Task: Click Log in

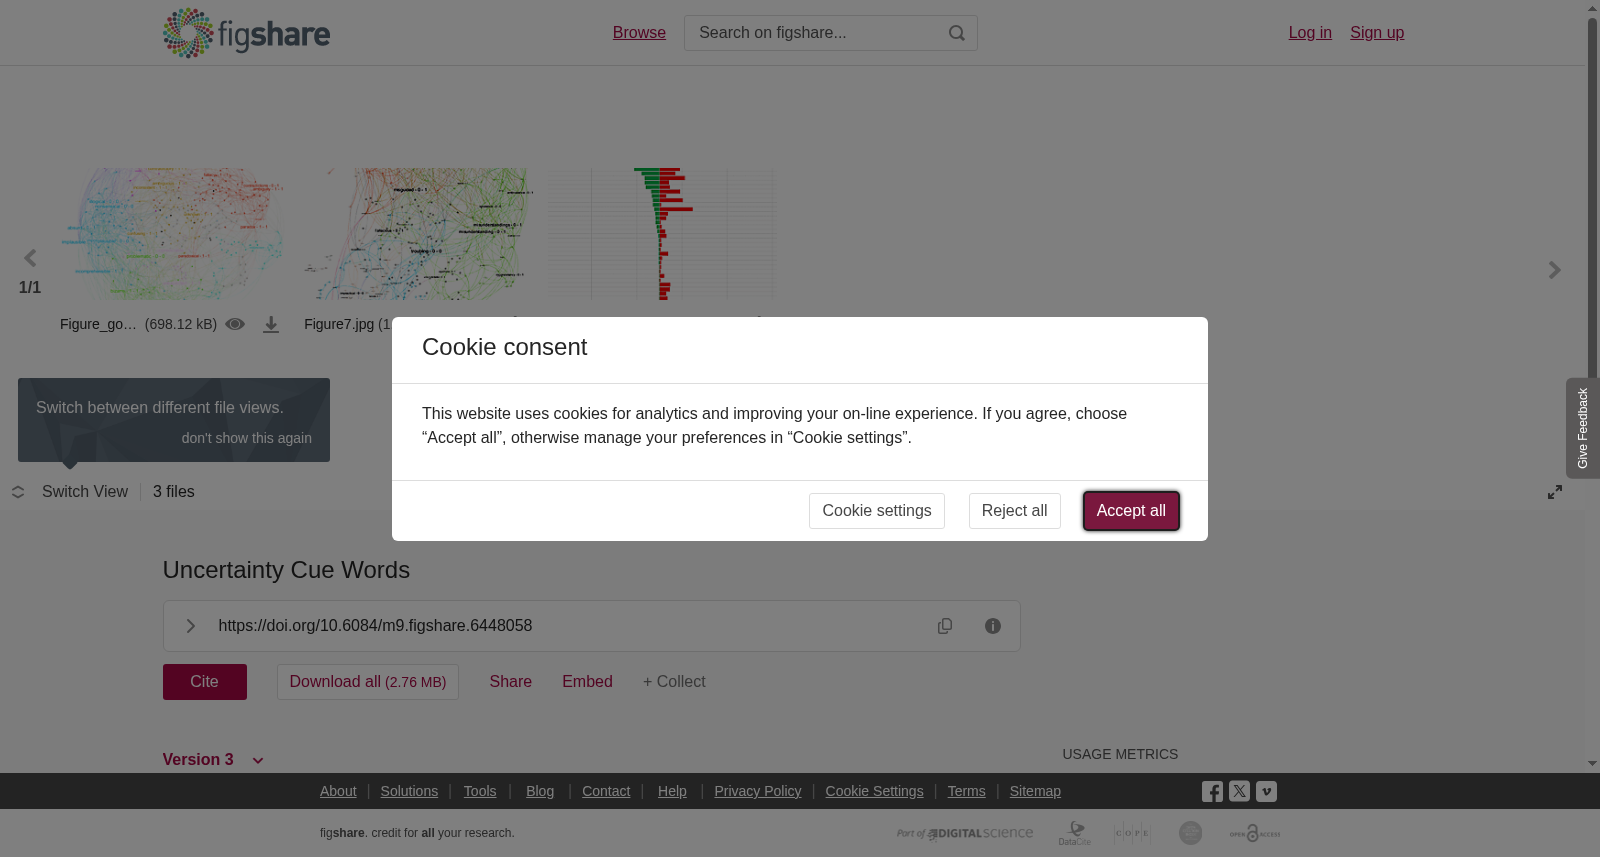Action: pos(1310,33)
